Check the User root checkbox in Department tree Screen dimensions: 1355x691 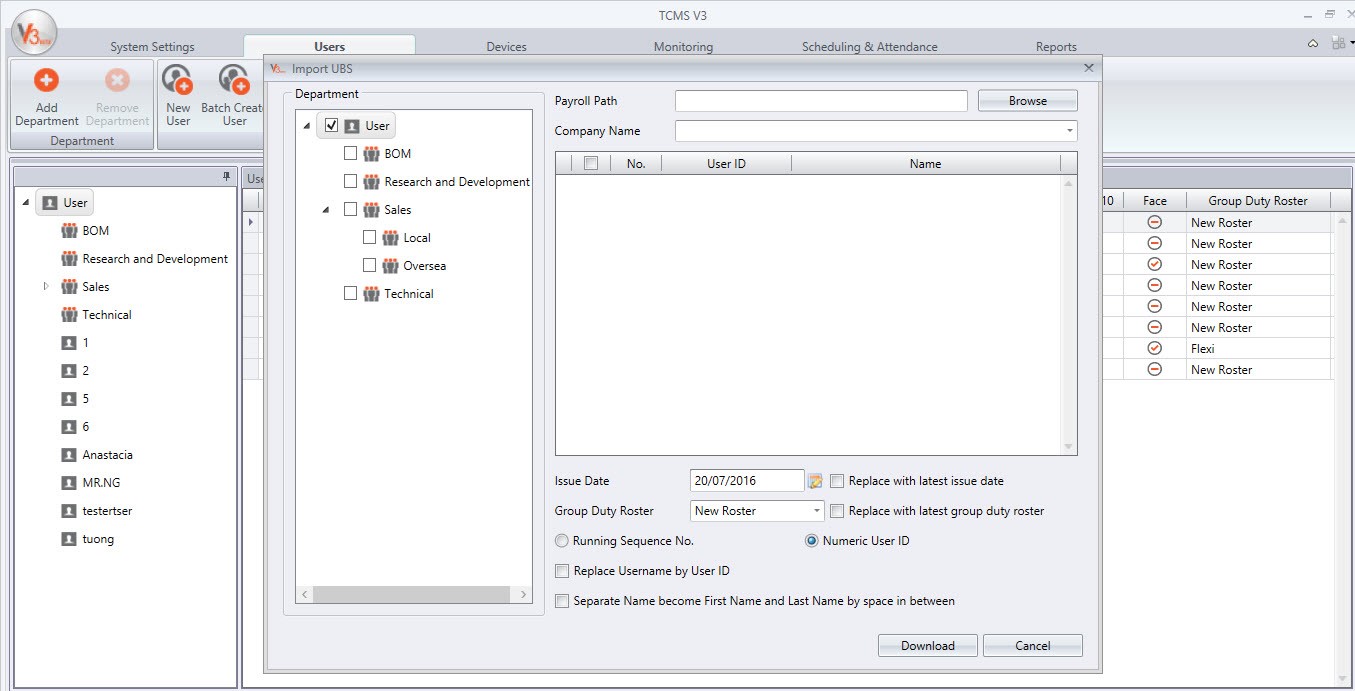tap(332, 126)
